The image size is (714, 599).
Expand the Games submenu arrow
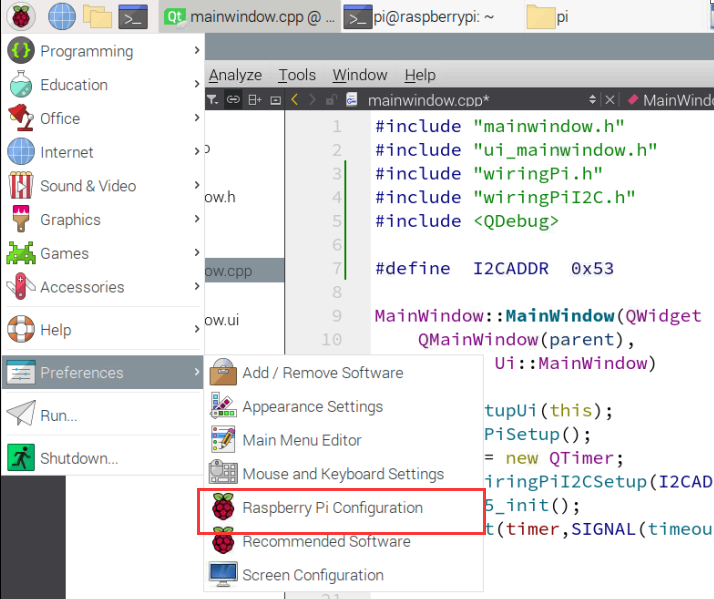tap(197, 252)
